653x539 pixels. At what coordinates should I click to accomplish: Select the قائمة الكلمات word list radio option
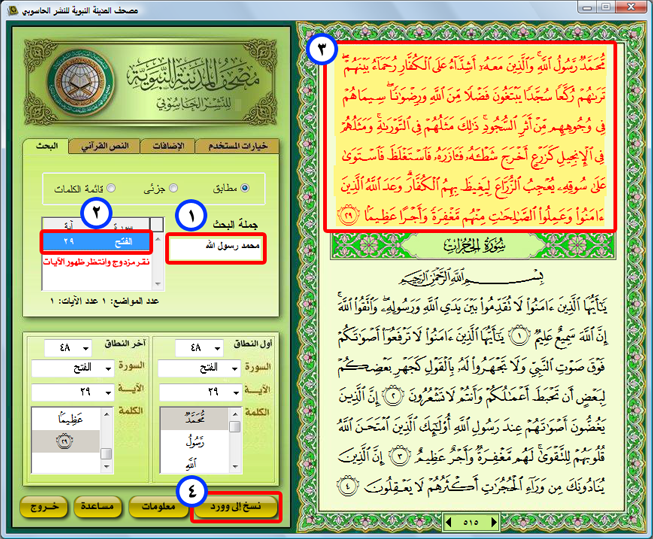click(x=110, y=187)
